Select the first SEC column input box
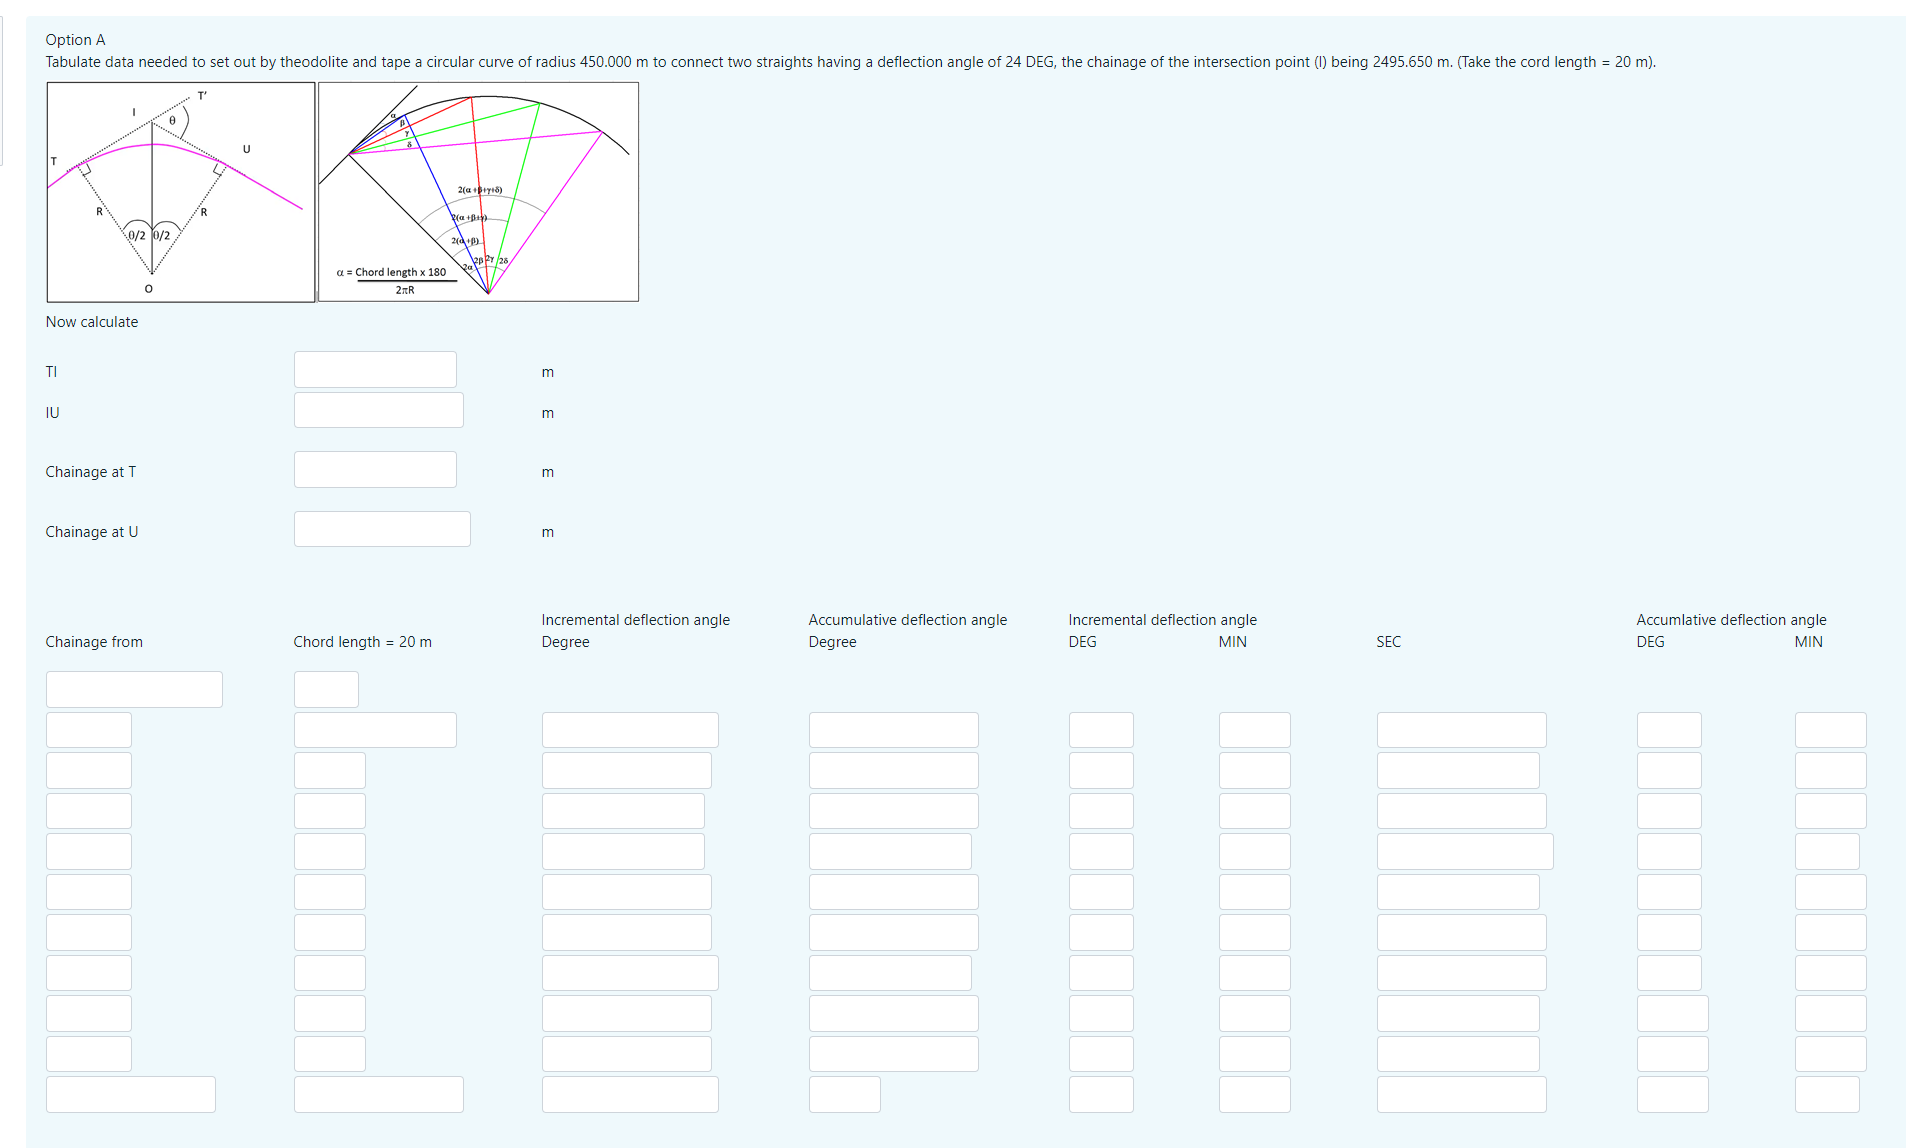The image size is (1906, 1148). click(1460, 729)
